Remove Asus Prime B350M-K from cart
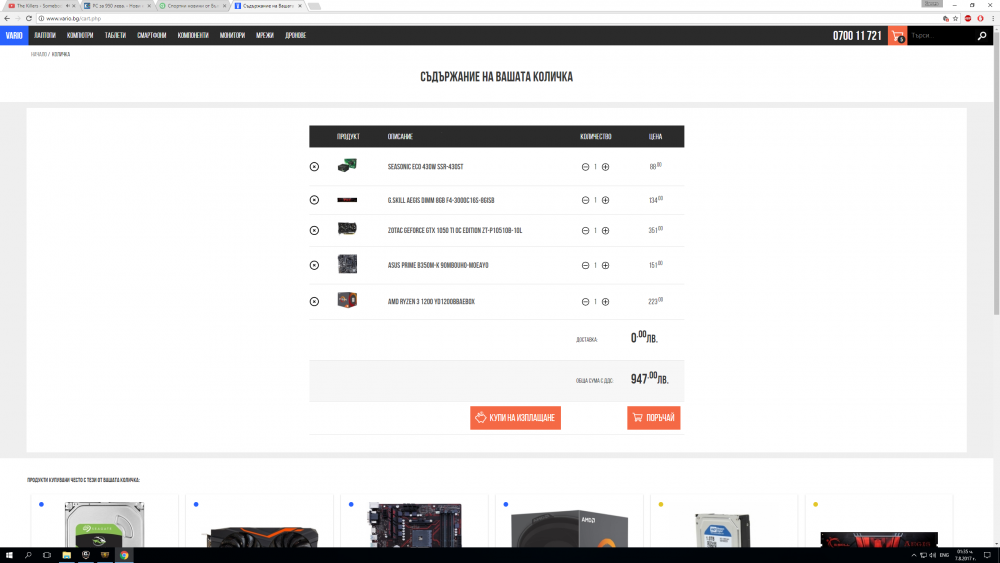This screenshot has height=563, width=1000. pos(314,265)
